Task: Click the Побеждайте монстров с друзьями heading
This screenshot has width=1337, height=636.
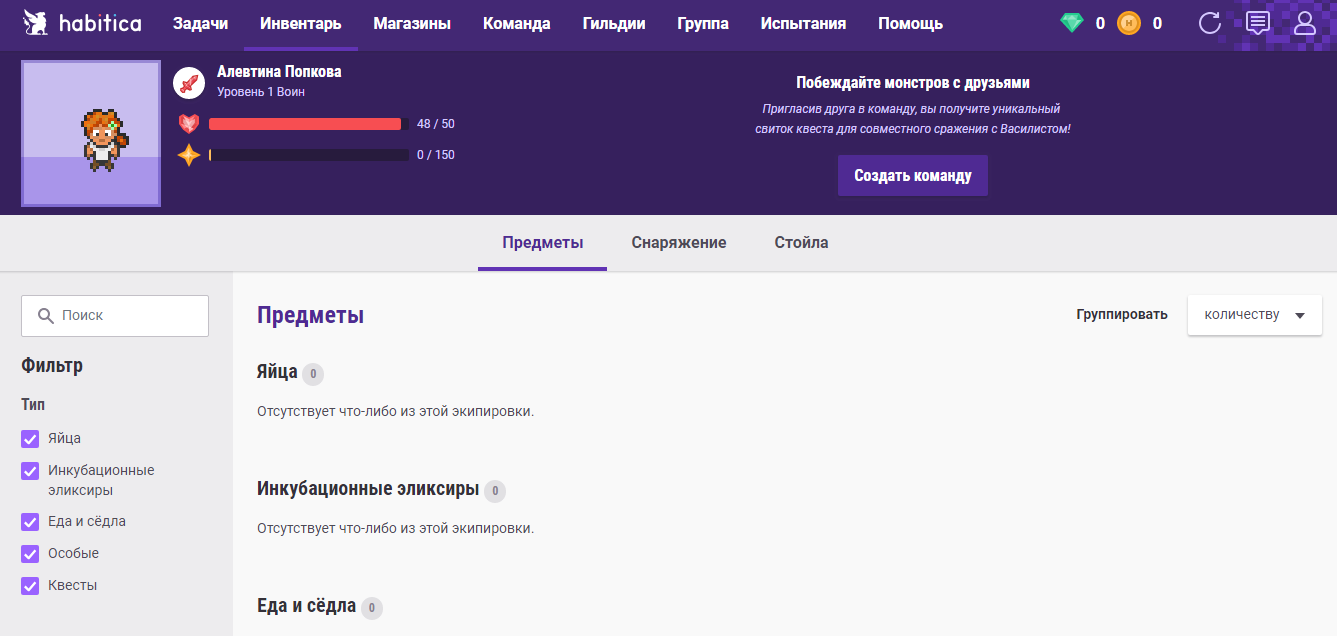Action: (x=913, y=83)
